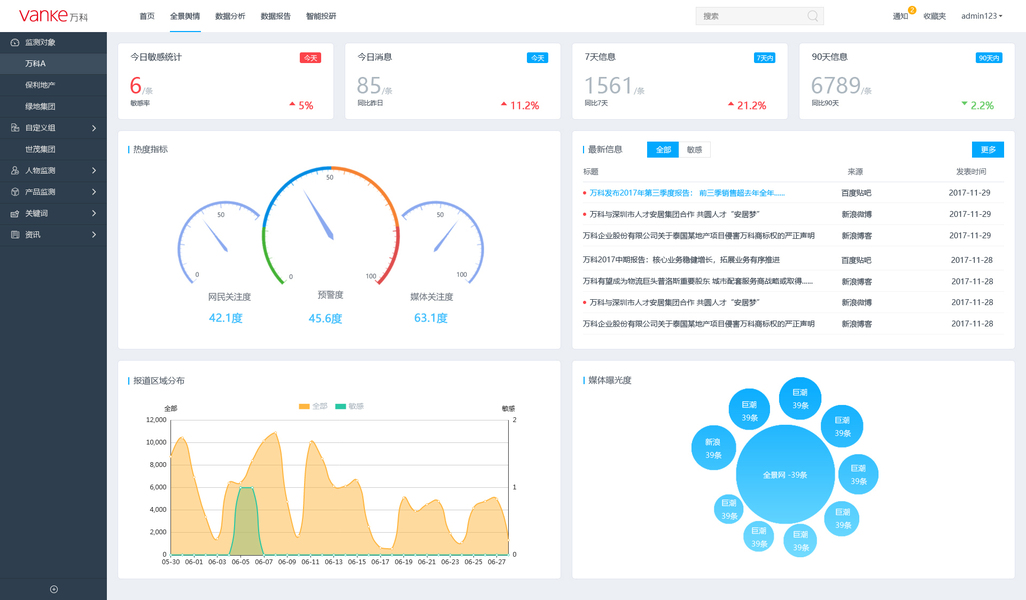Click the 人物监测 person icon in sidebar

point(15,170)
